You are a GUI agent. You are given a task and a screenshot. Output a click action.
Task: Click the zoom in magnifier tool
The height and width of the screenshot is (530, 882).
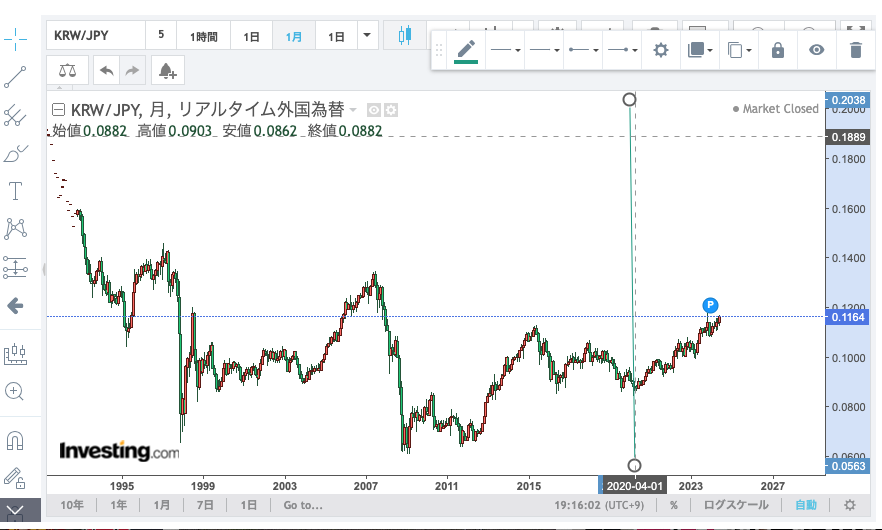pyautogui.click(x=16, y=391)
